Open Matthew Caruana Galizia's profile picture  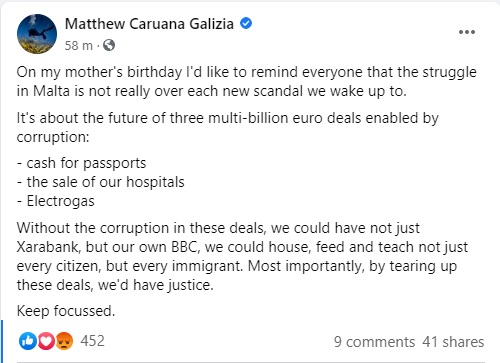[x=37, y=34]
